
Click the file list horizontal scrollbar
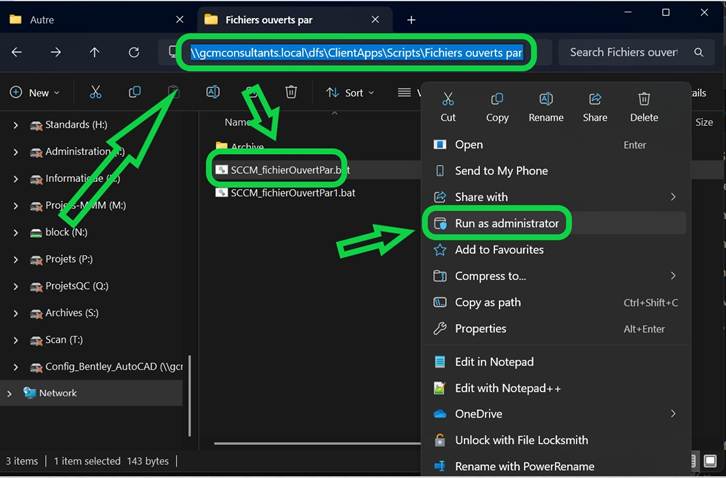tap(317, 443)
